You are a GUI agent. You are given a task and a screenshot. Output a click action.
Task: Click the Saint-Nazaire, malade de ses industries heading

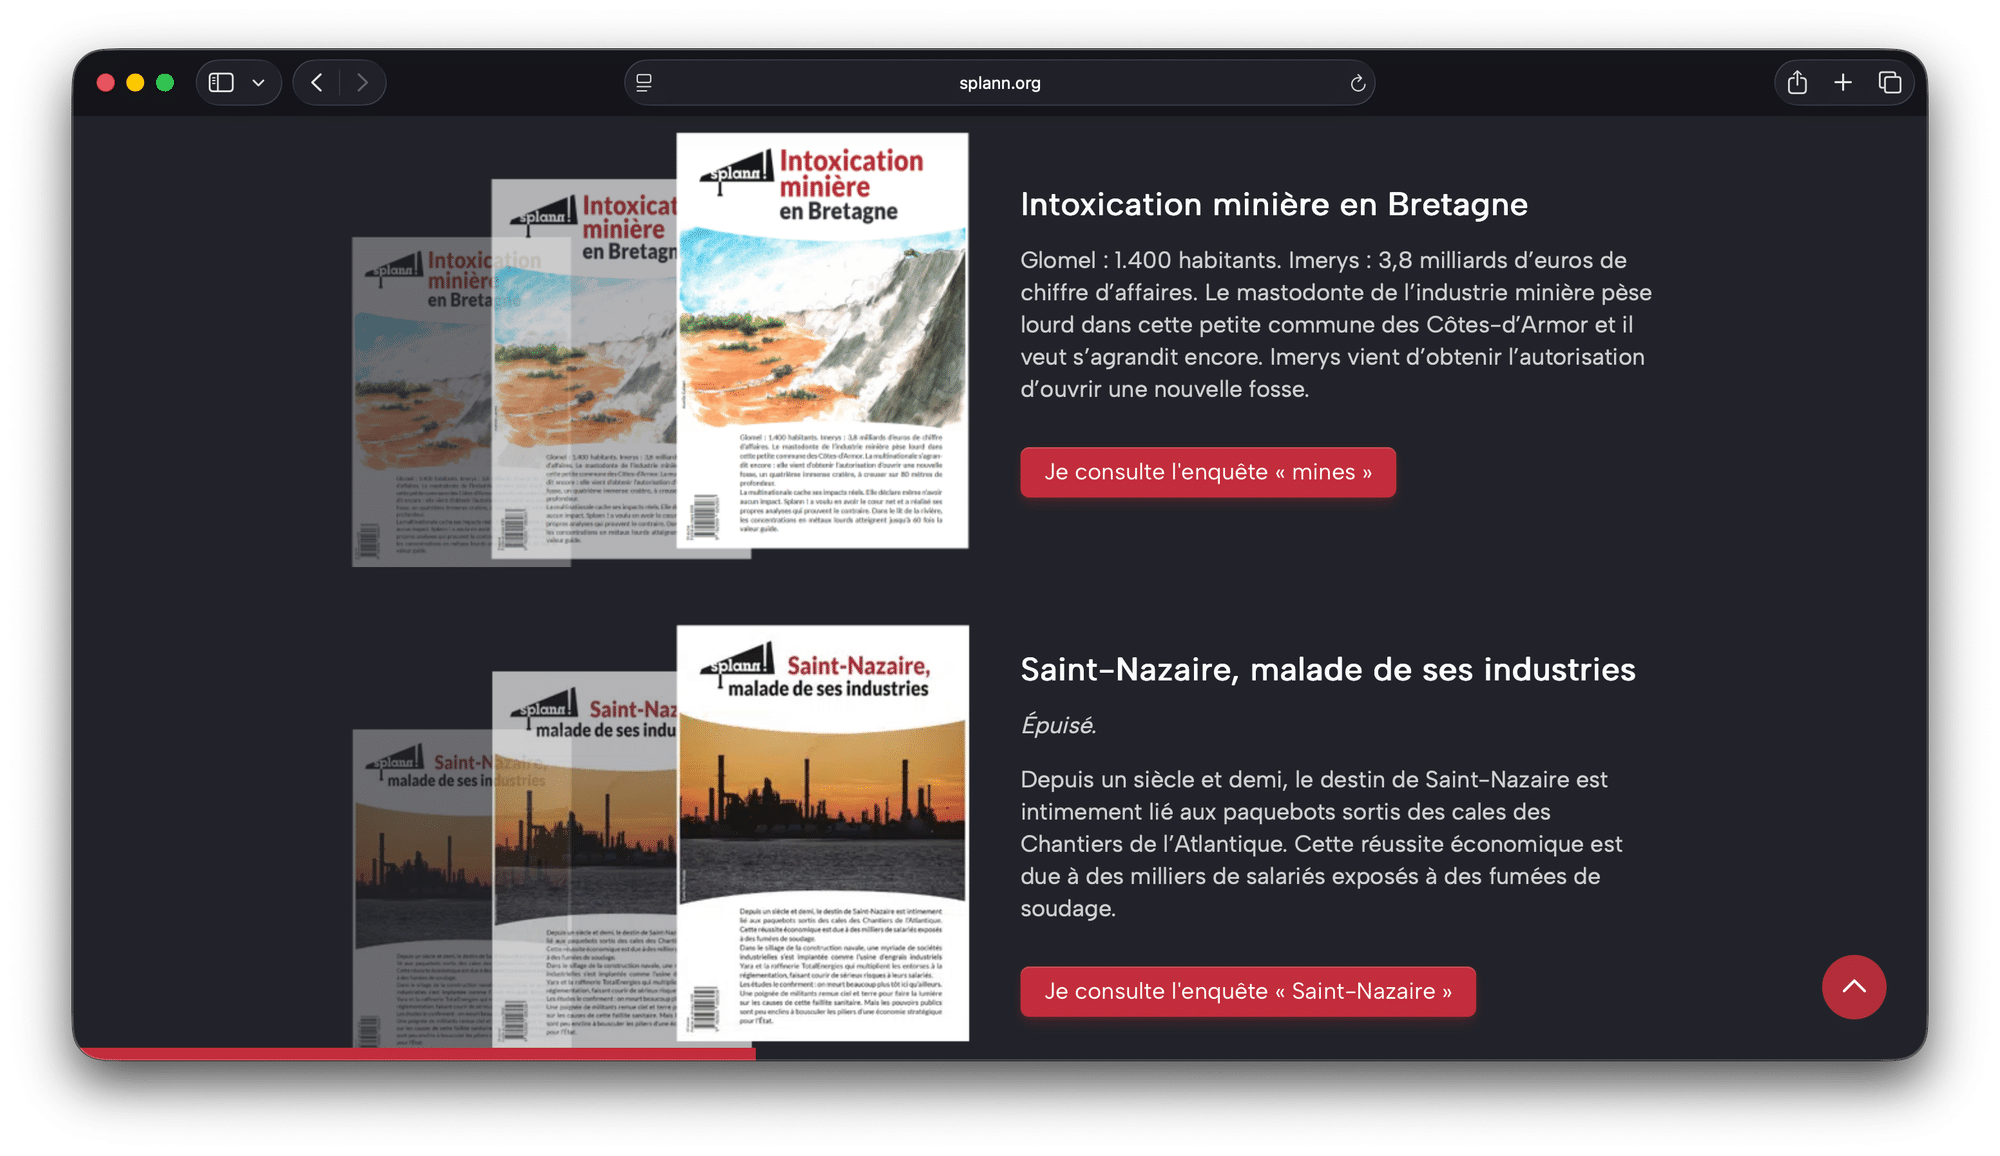tap(1328, 669)
